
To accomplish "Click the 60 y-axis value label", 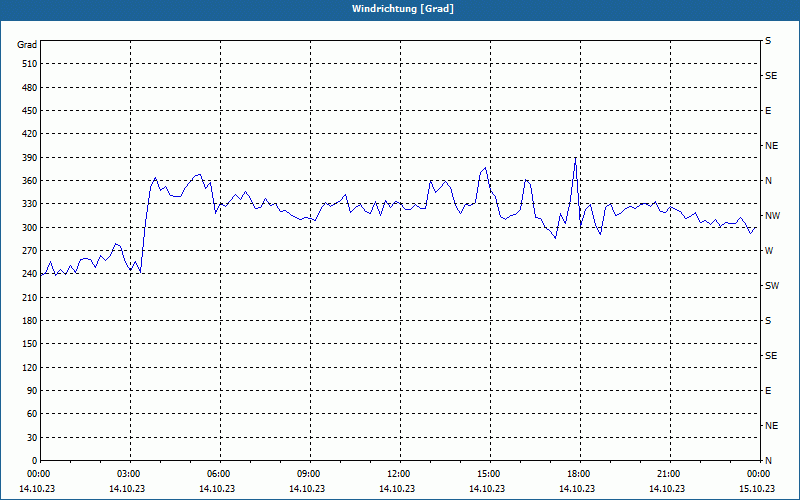I will pos(32,414).
